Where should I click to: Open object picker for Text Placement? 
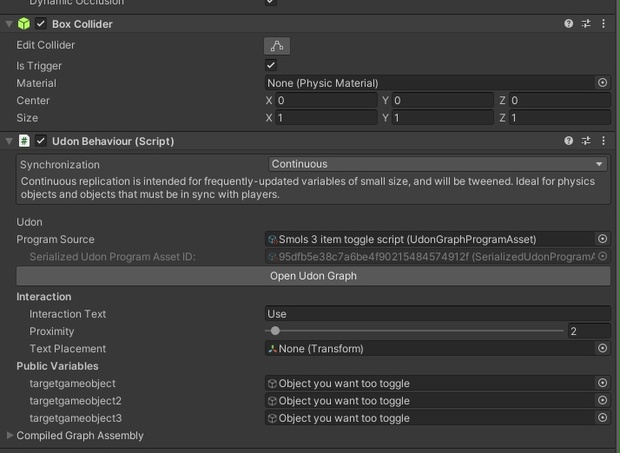(602, 348)
